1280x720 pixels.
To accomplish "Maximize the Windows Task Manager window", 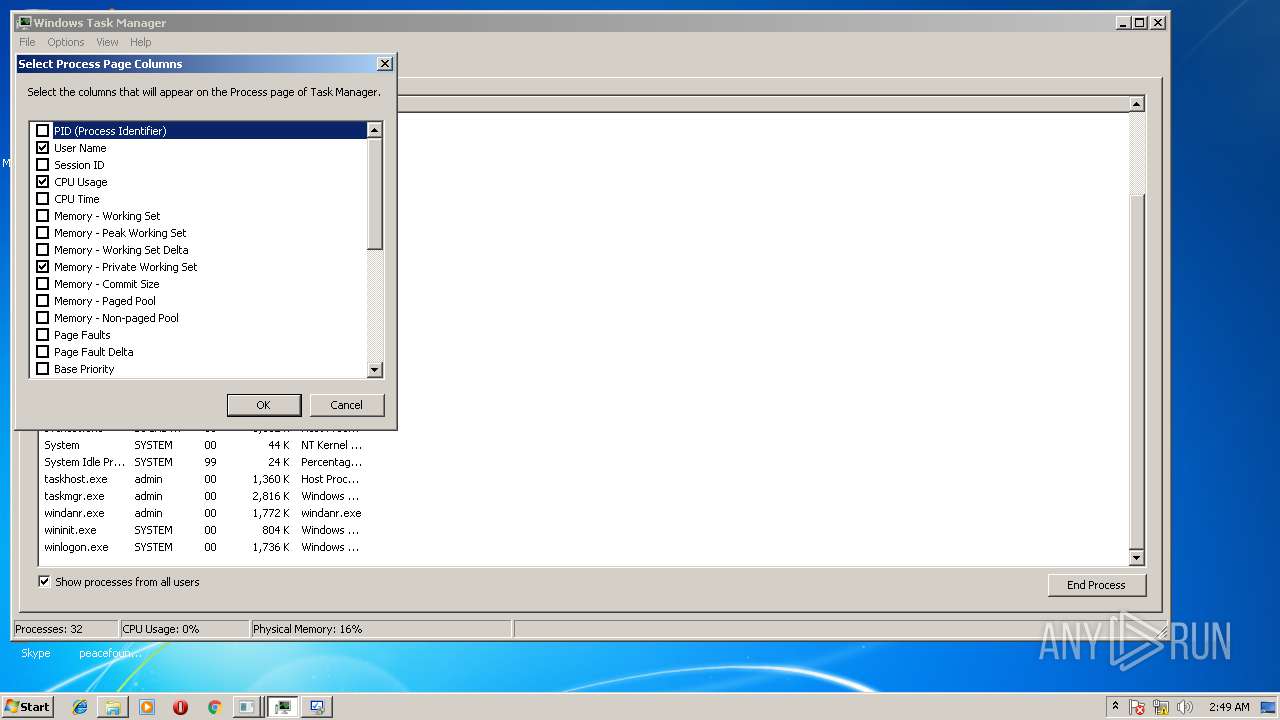I will tap(1140, 22).
